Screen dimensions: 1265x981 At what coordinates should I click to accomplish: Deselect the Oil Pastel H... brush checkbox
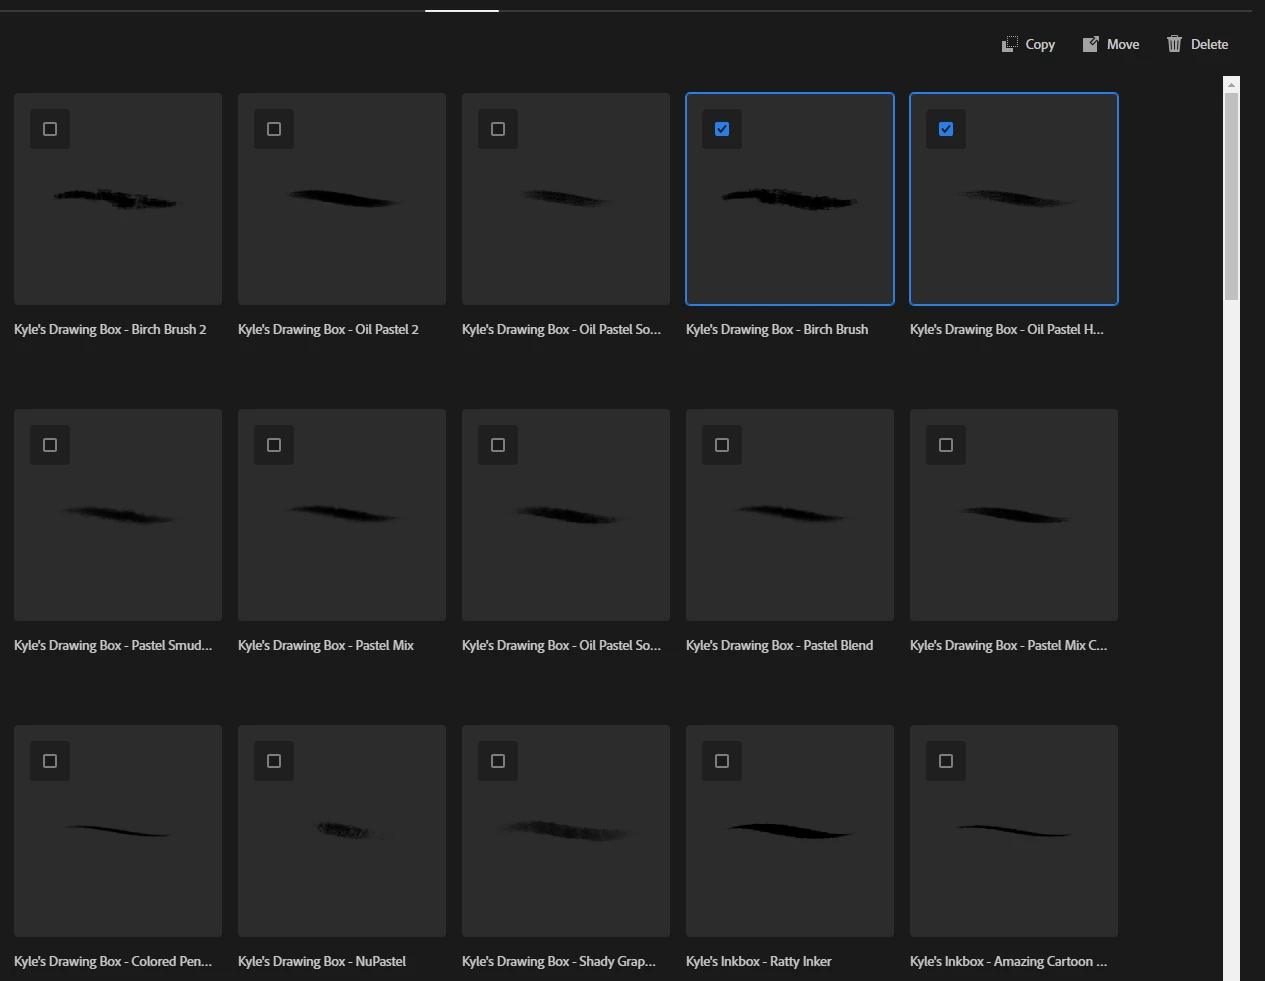pos(946,129)
